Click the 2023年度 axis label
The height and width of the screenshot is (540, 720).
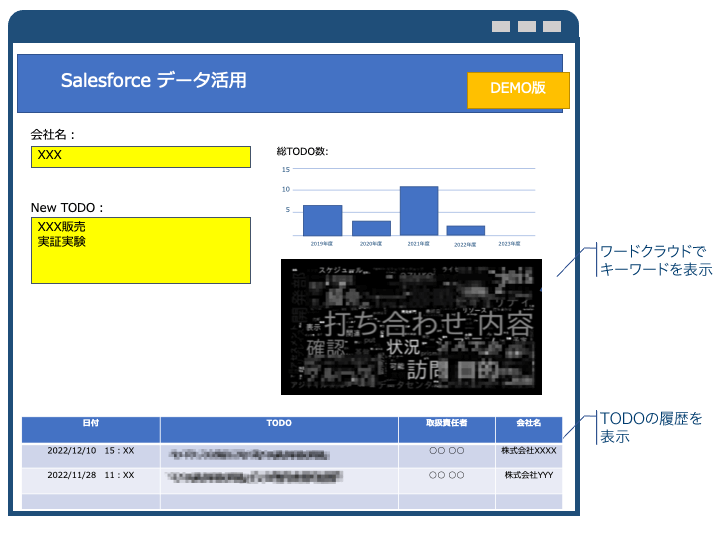[x=509, y=244]
